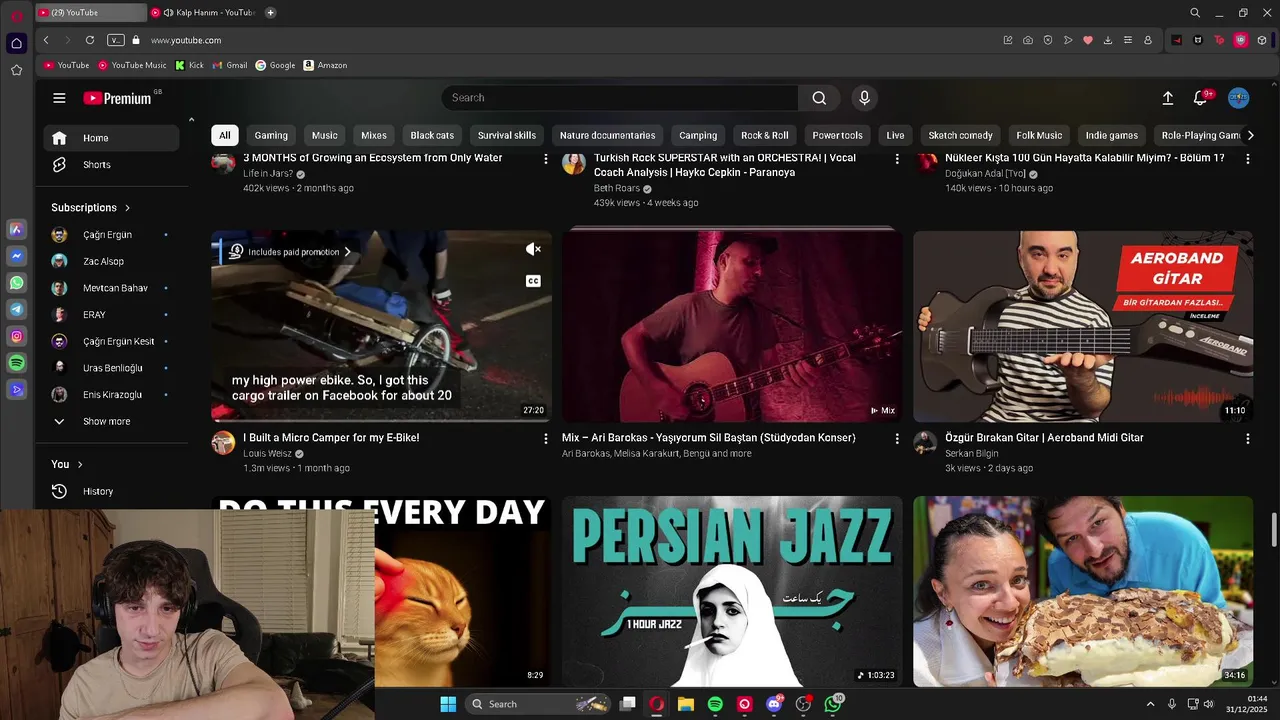Image resolution: width=1280 pixels, height=720 pixels.
Task: Open Aeroband Gitar video thumbnail
Action: click(1083, 326)
